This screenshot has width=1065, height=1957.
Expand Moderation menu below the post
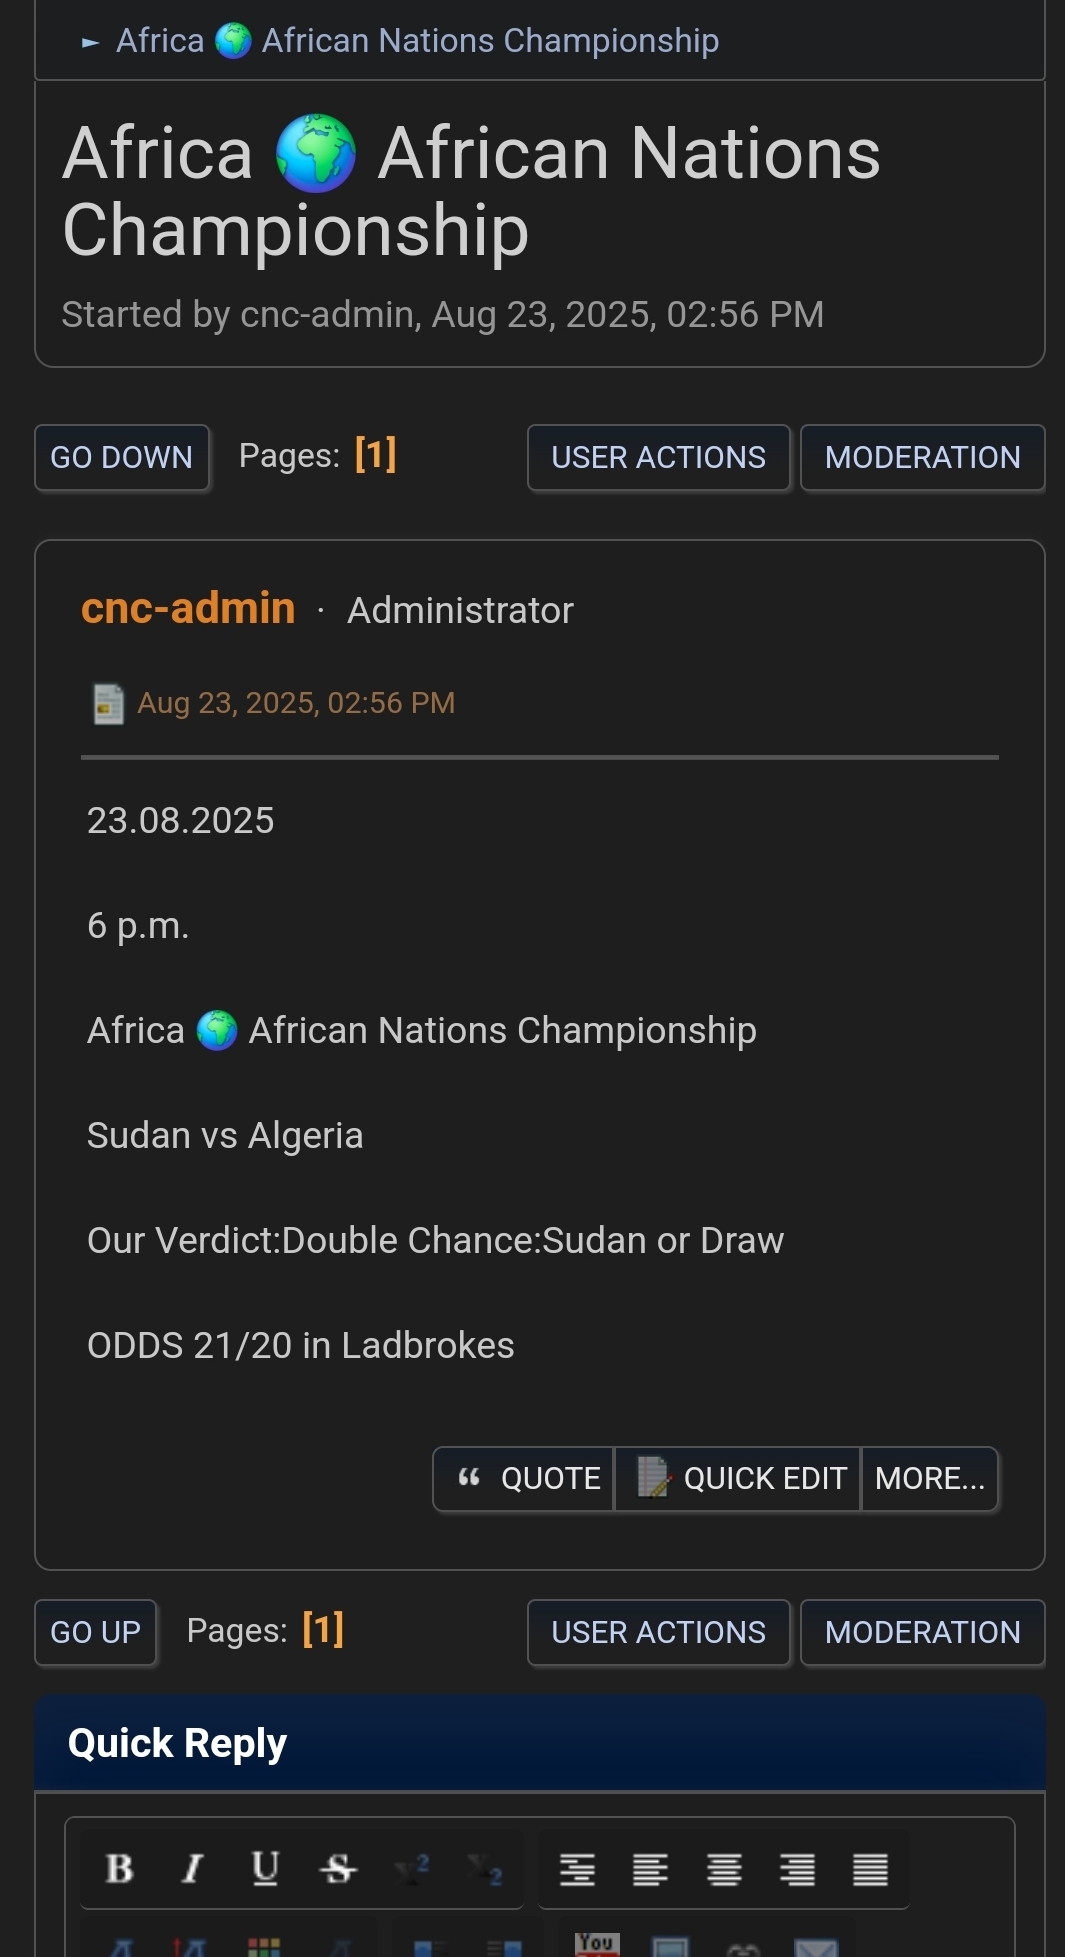coord(922,1632)
